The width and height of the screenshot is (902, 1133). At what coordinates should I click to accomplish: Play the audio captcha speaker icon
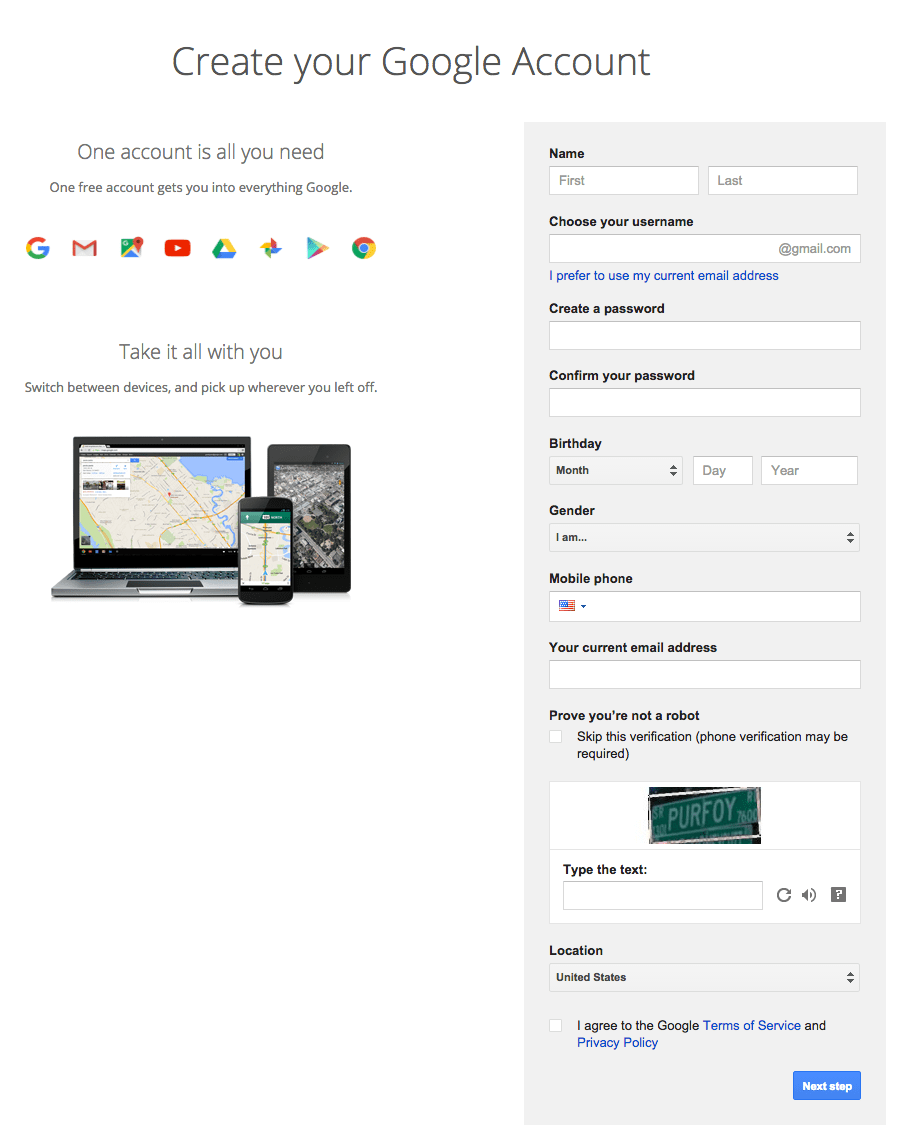[809, 895]
